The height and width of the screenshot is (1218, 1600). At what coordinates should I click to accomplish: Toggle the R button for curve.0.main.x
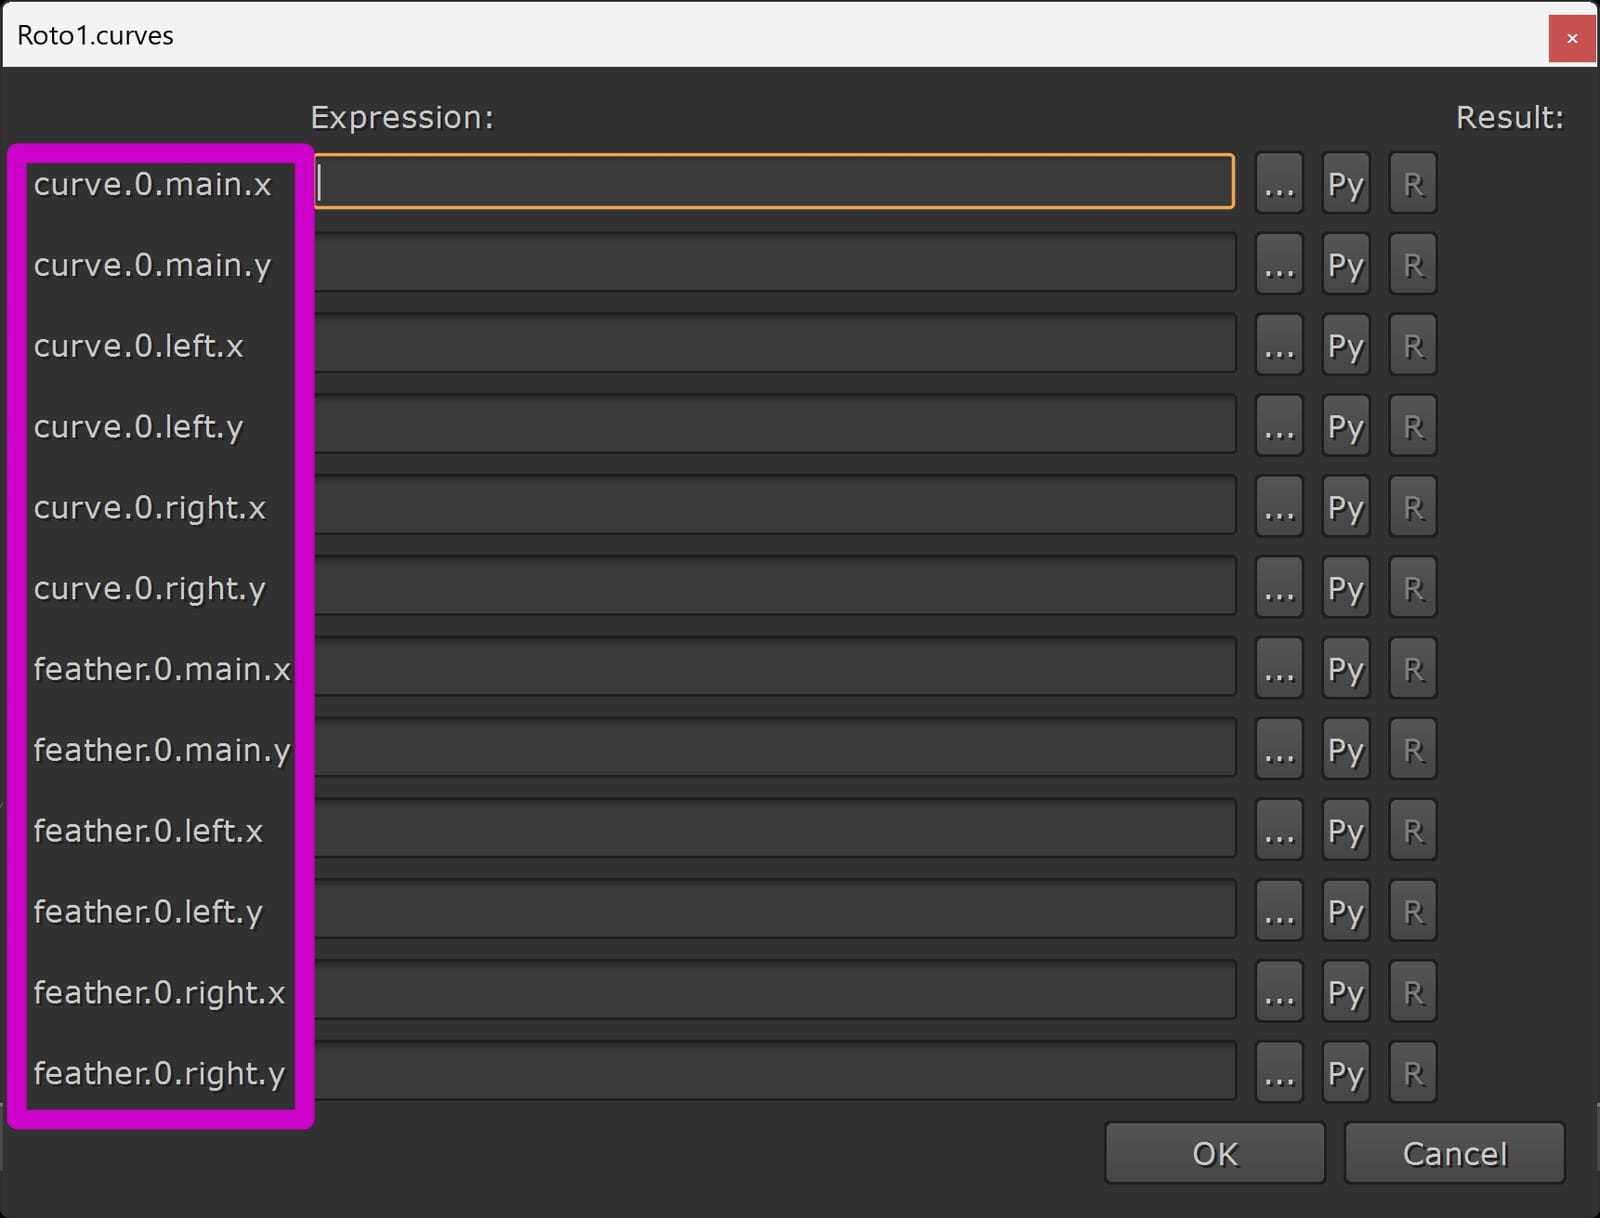[1412, 183]
